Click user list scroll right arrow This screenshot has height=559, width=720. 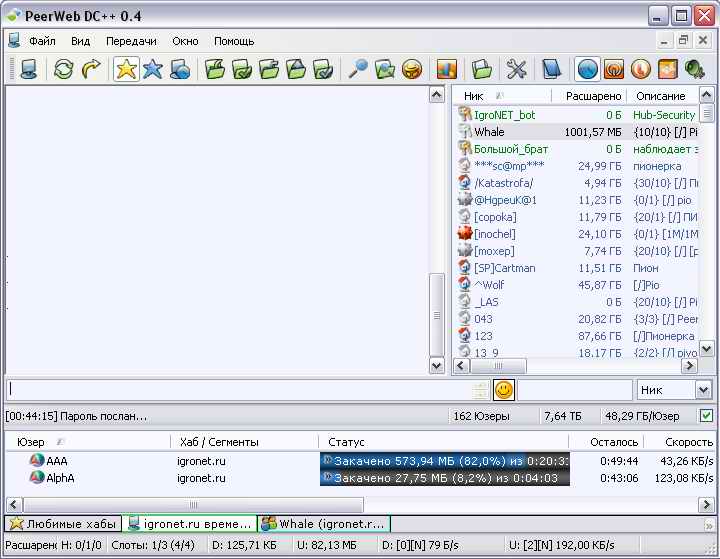point(689,366)
